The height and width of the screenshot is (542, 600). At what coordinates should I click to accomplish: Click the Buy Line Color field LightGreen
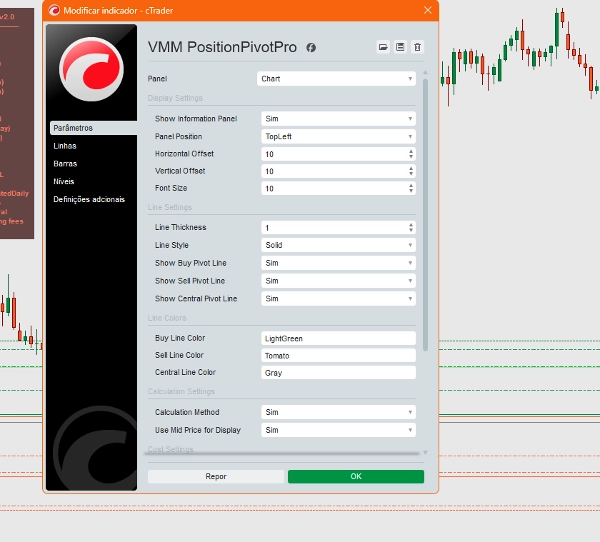coord(339,338)
